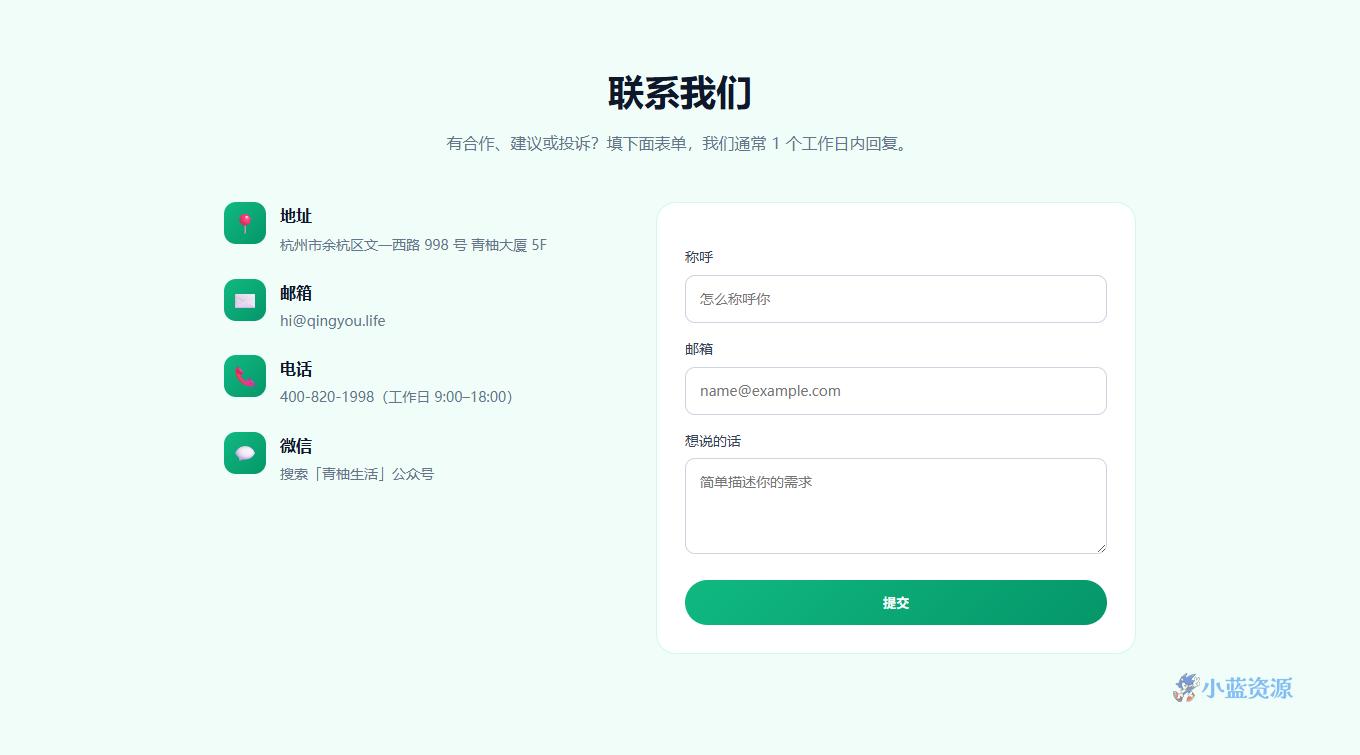Click the address pushpin icon
This screenshot has width=1360, height=755.
[245, 223]
